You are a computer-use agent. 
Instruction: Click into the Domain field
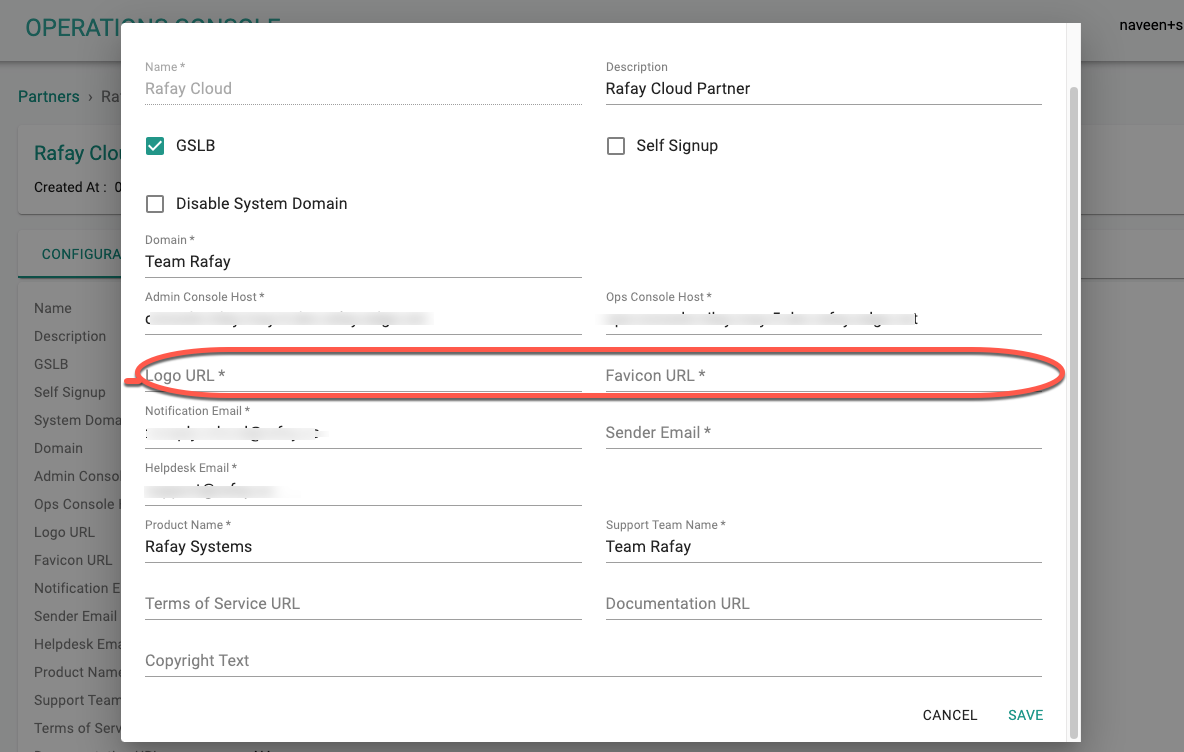tap(363, 262)
